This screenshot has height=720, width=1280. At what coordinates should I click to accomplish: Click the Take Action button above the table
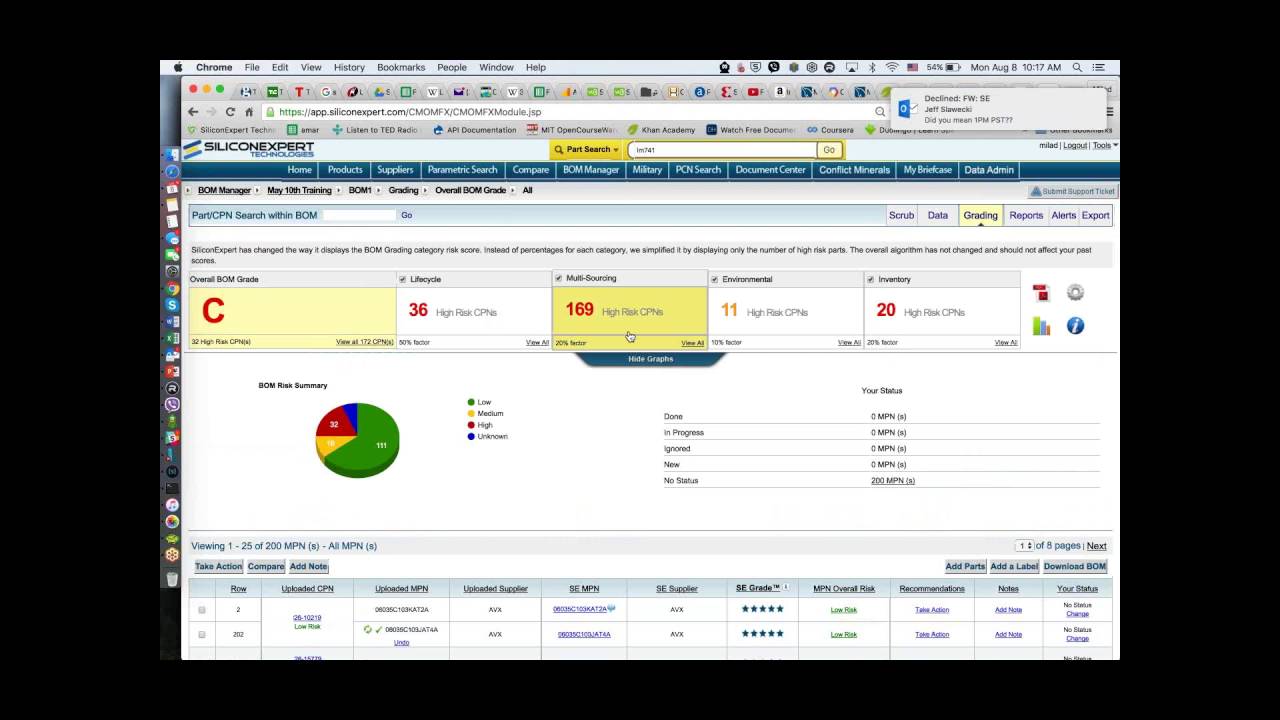pyautogui.click(x=219, y=566)
